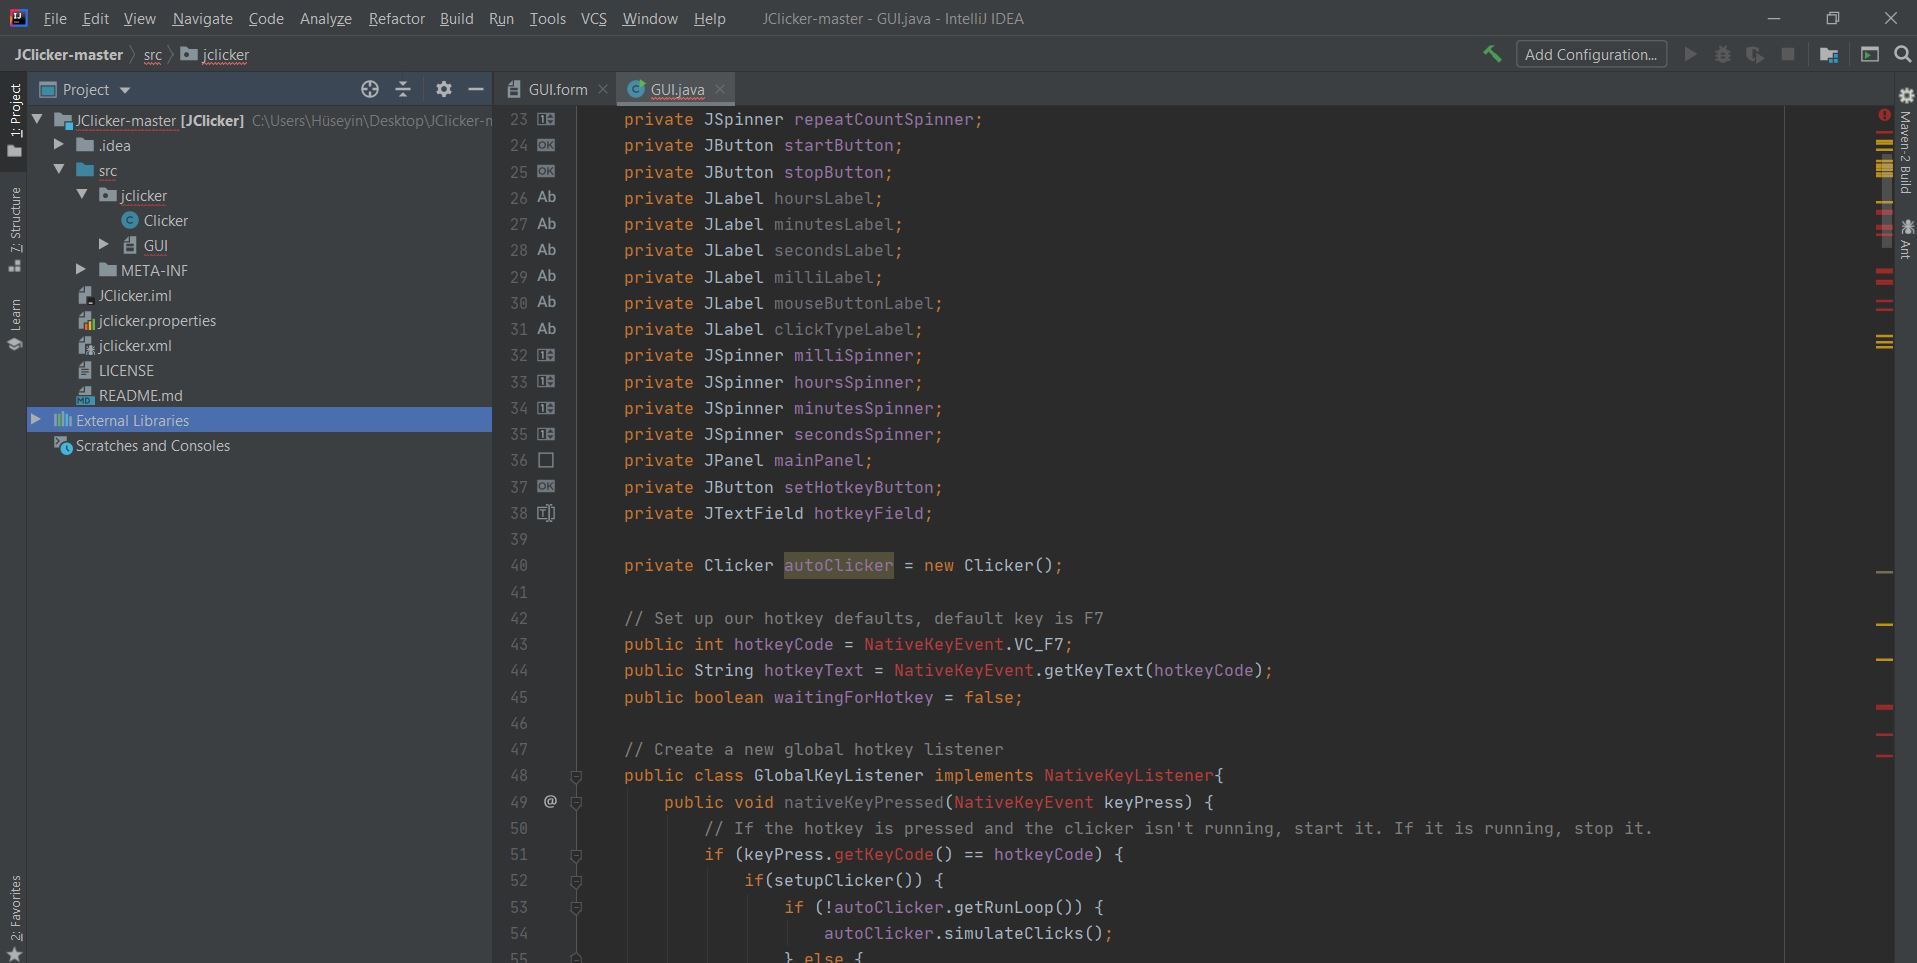The height and width of the screenshot is (963, 1917).
Task: Click the Build Project hammer icon
Action: (1491, 55)
